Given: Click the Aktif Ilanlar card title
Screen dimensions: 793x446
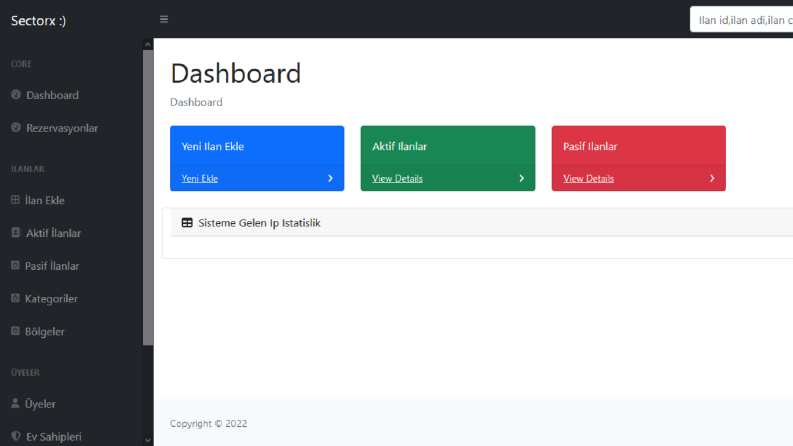Looking at the screenshot, I should click(400, 147).
